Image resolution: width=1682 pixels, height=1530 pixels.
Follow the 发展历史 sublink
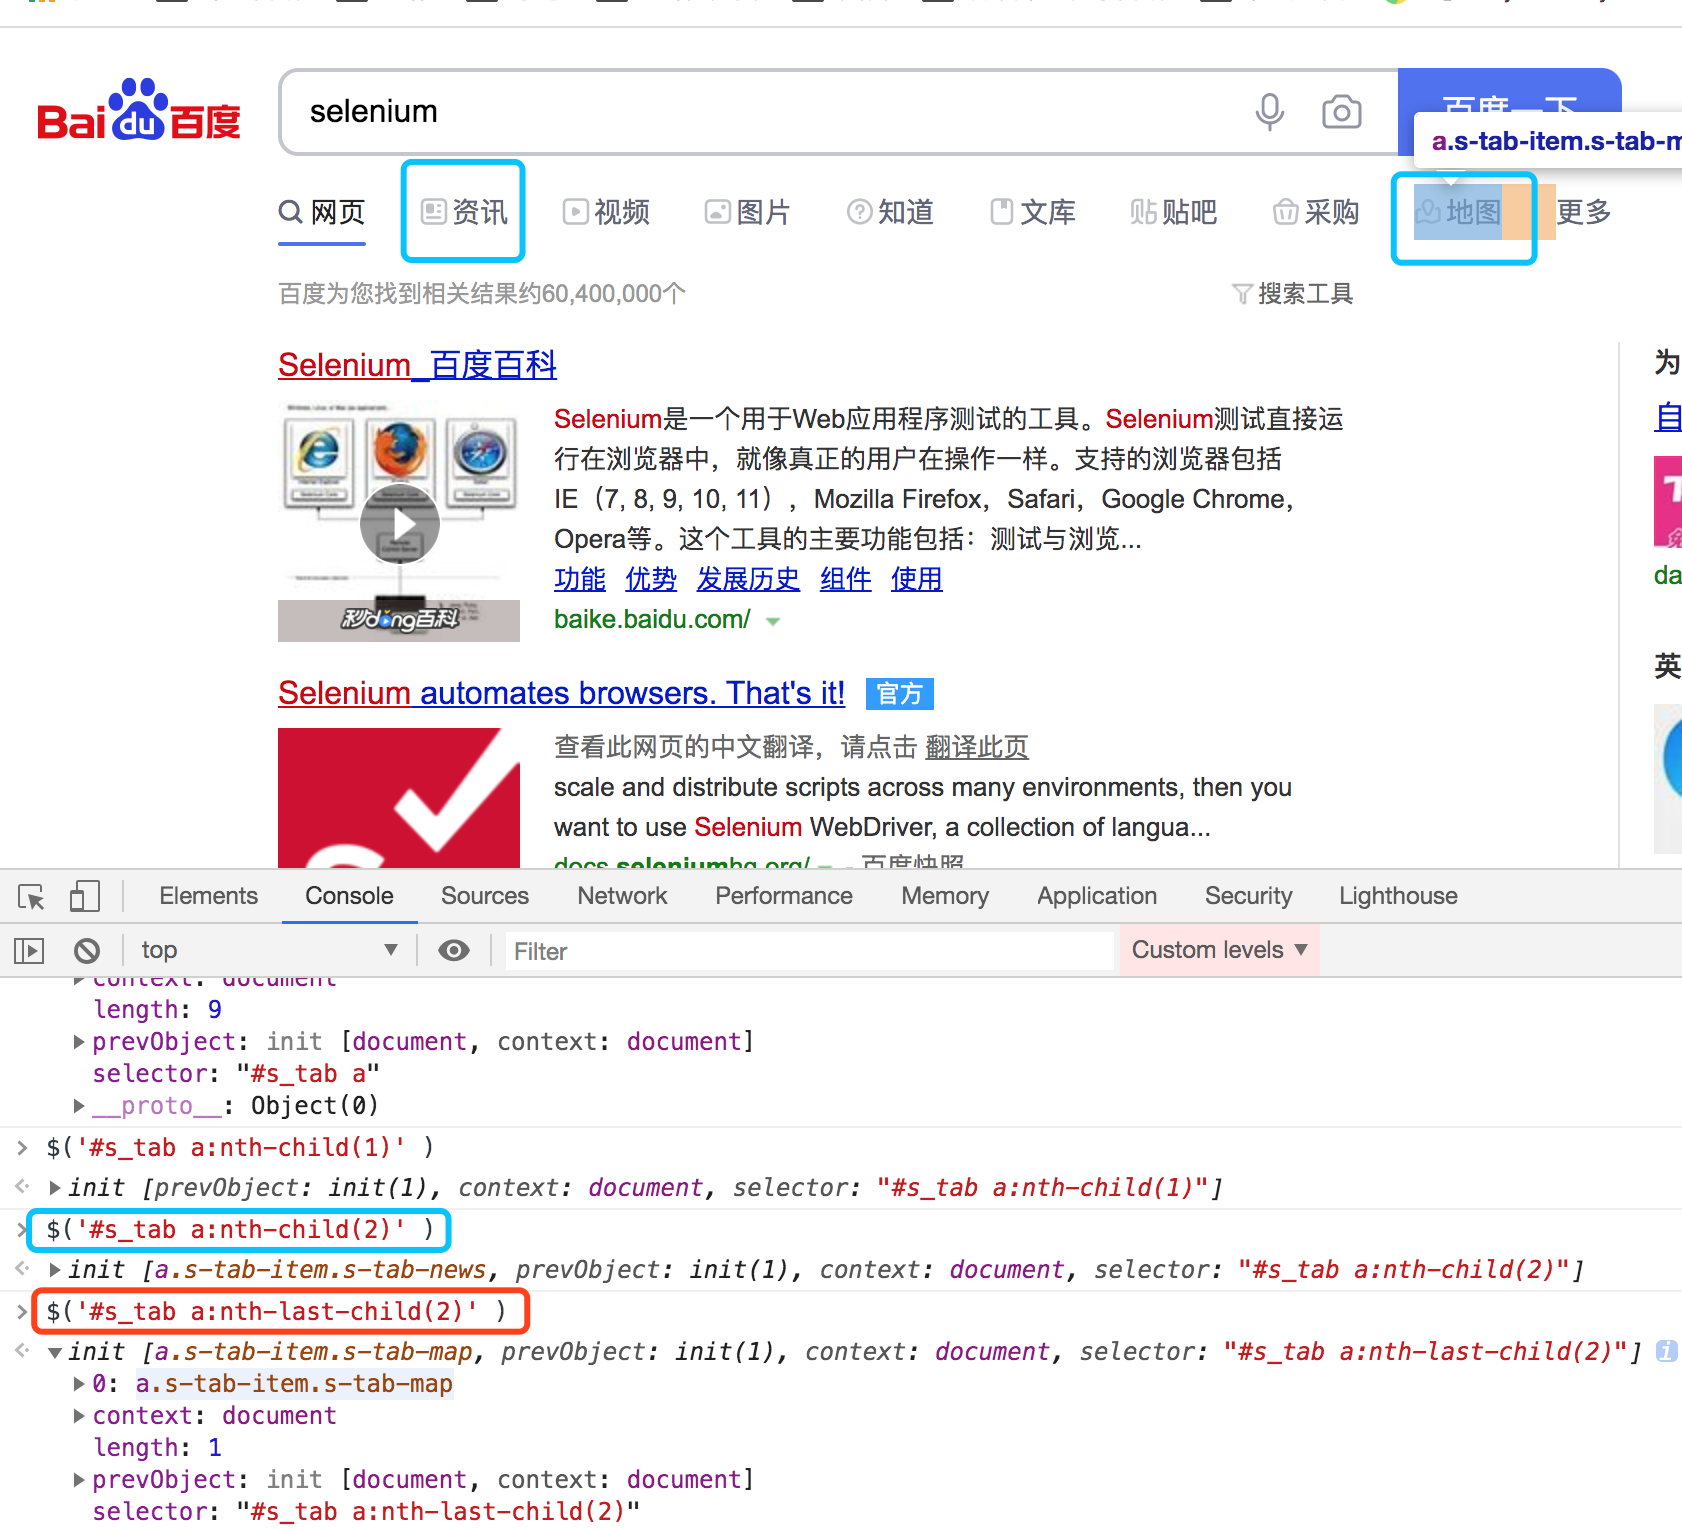[748, 579]
